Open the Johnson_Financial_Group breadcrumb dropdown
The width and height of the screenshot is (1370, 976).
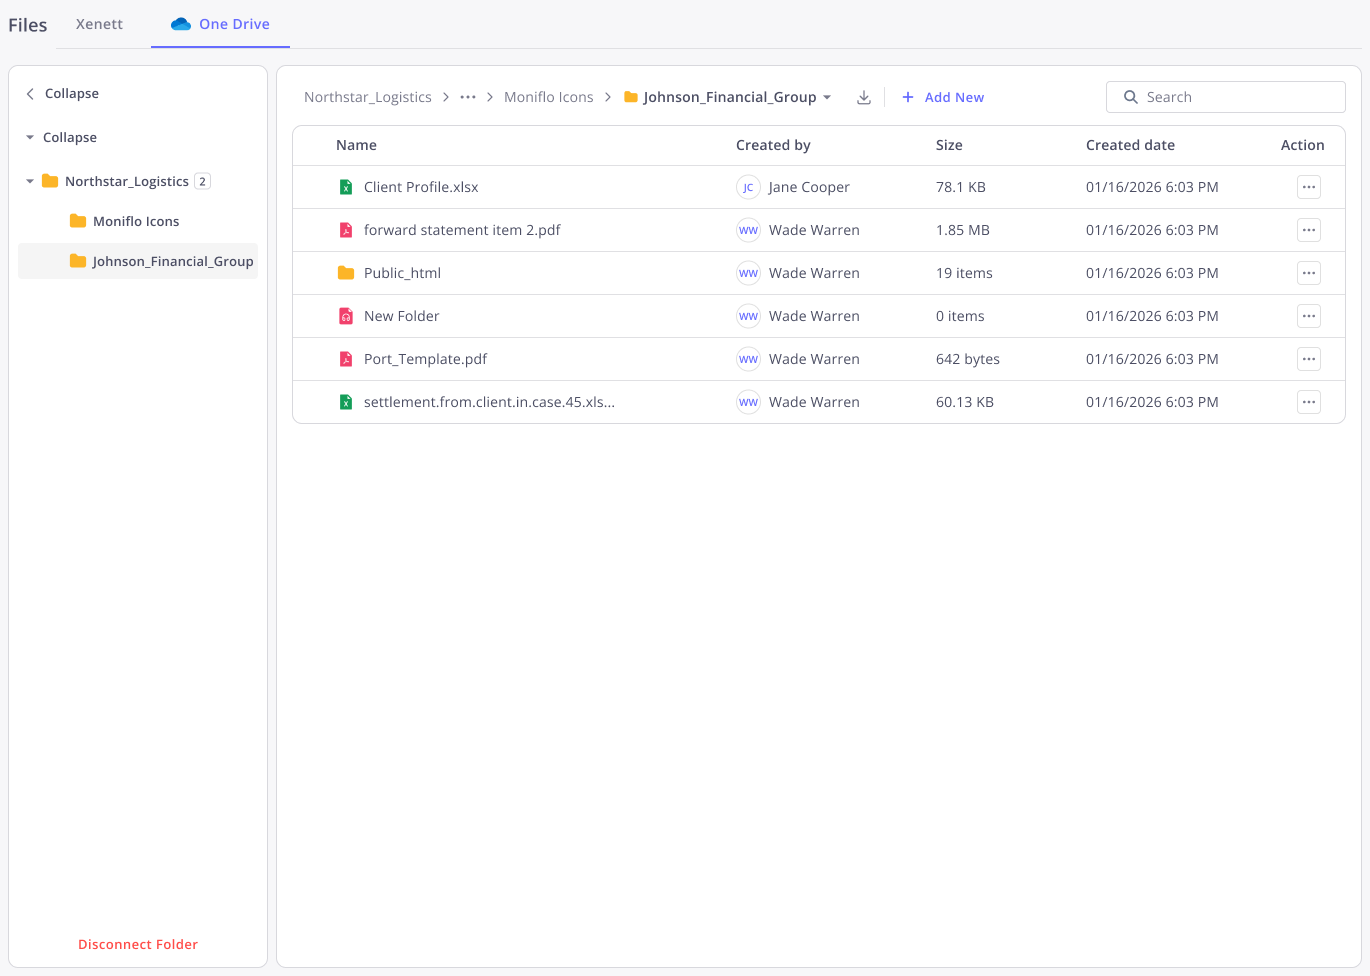[x=827, y=97]
